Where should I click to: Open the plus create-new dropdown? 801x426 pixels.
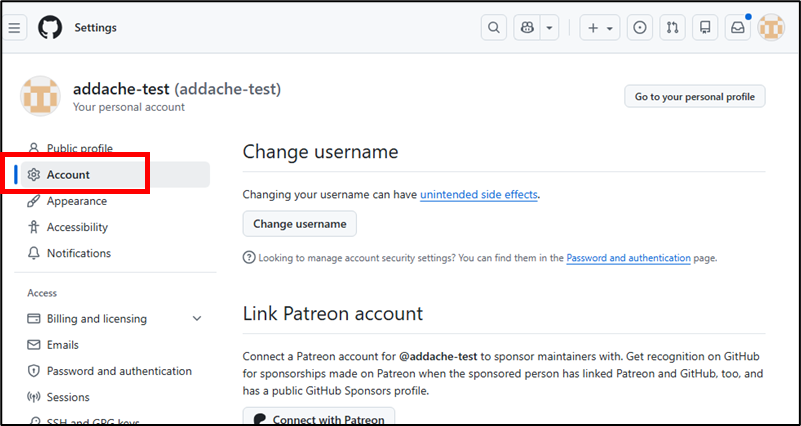(601, 28)
